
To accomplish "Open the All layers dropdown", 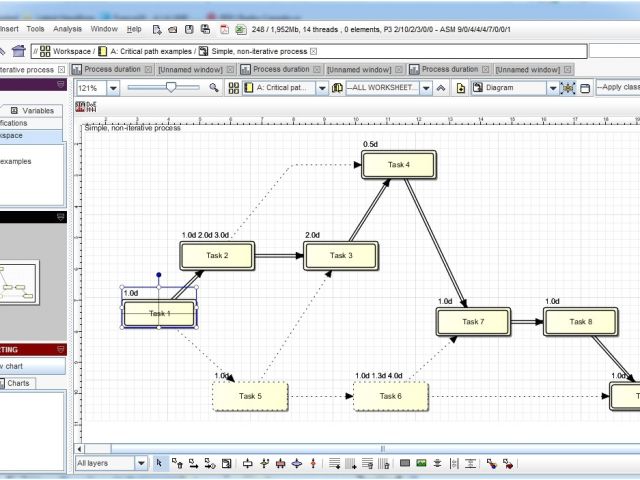I will pos(140,463).
